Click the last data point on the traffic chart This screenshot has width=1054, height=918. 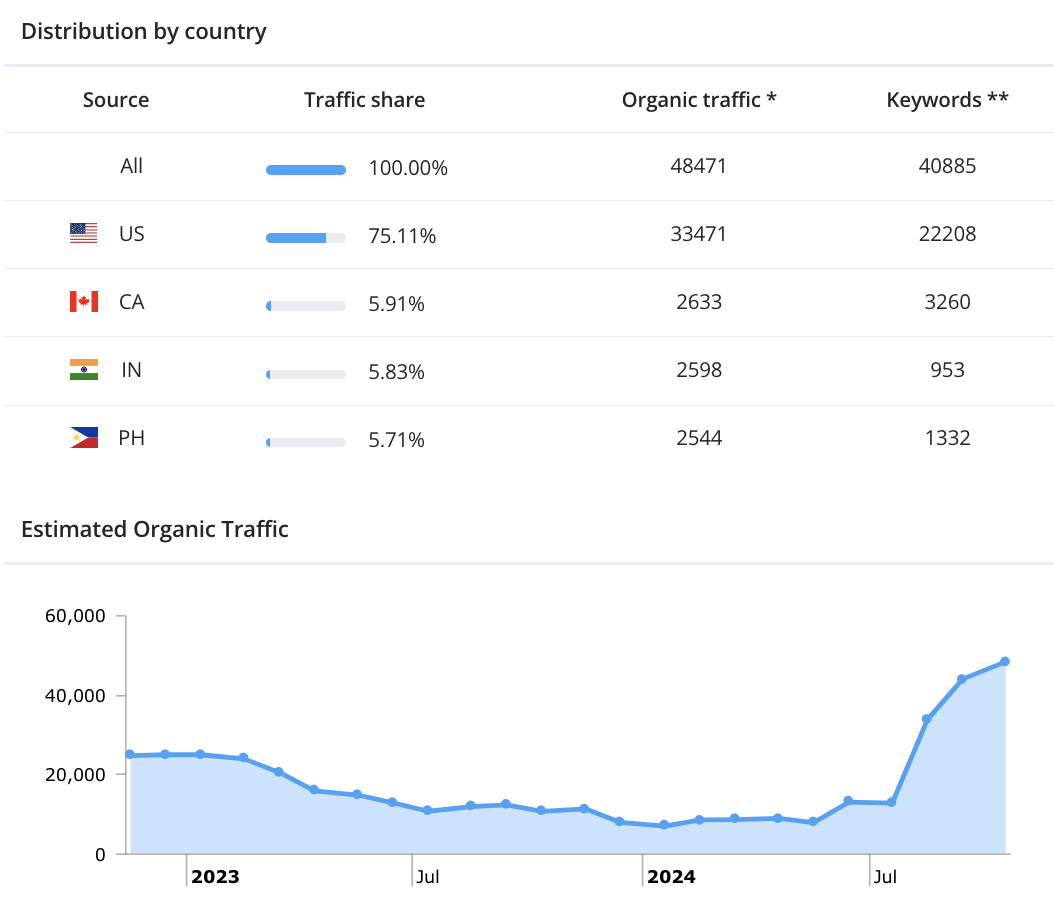click(1004, 662)
